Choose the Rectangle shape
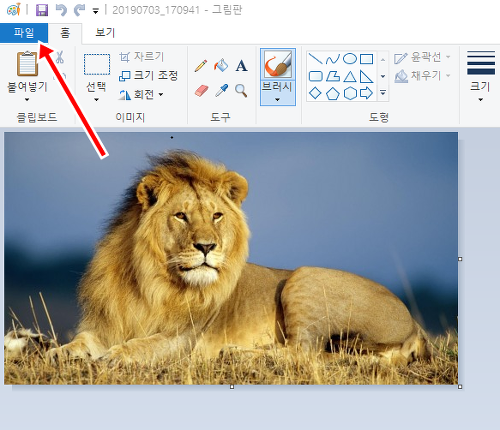The height and width of the screenshot is (430, 500). pos(366,59)
